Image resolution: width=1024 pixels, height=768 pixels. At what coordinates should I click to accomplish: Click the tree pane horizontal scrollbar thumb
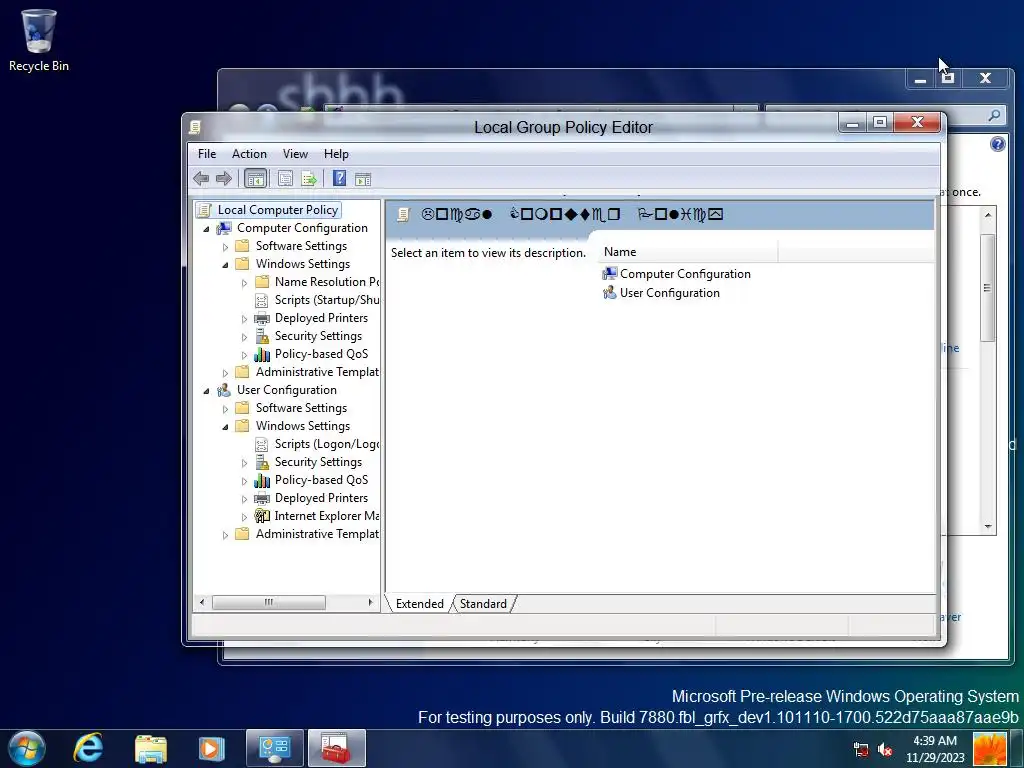tap(268, 602)
